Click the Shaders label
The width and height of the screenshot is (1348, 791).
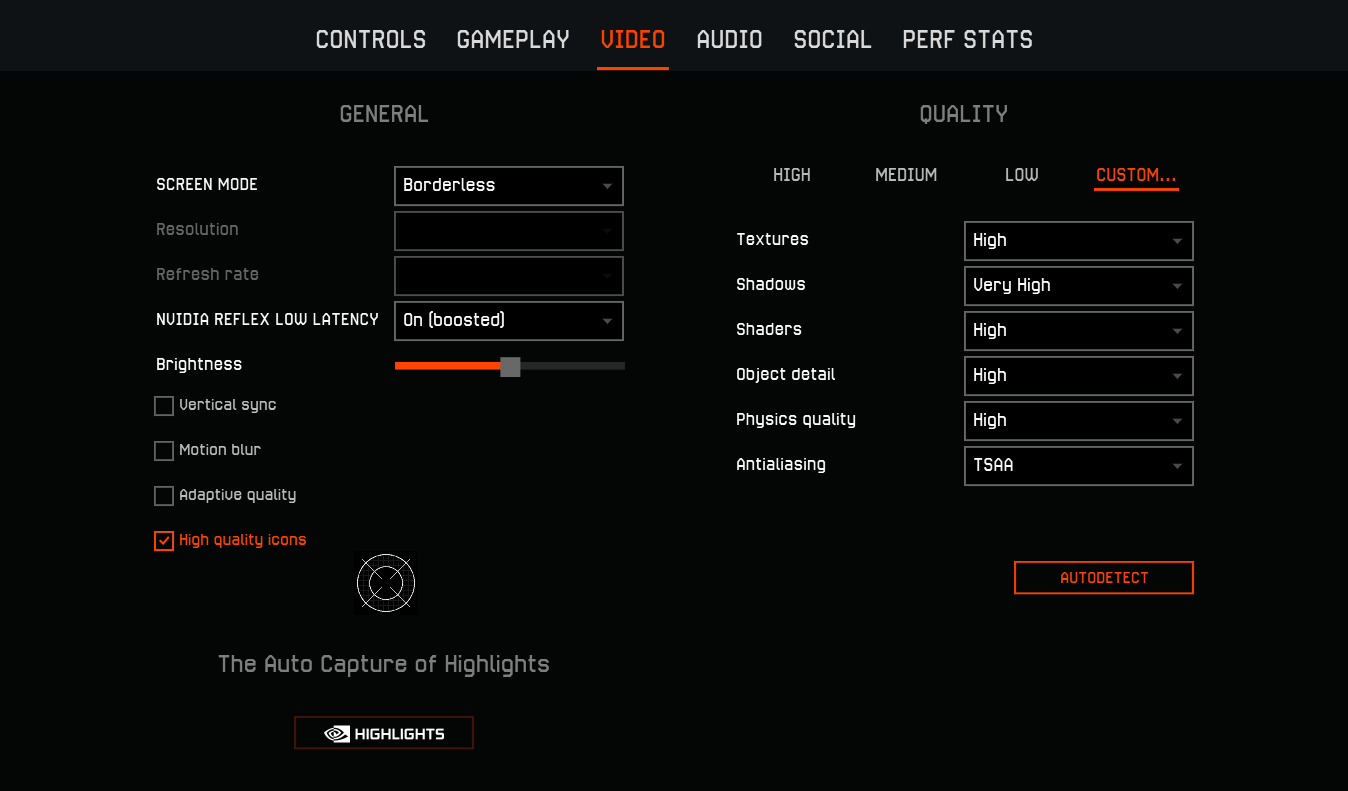(769, 330)
